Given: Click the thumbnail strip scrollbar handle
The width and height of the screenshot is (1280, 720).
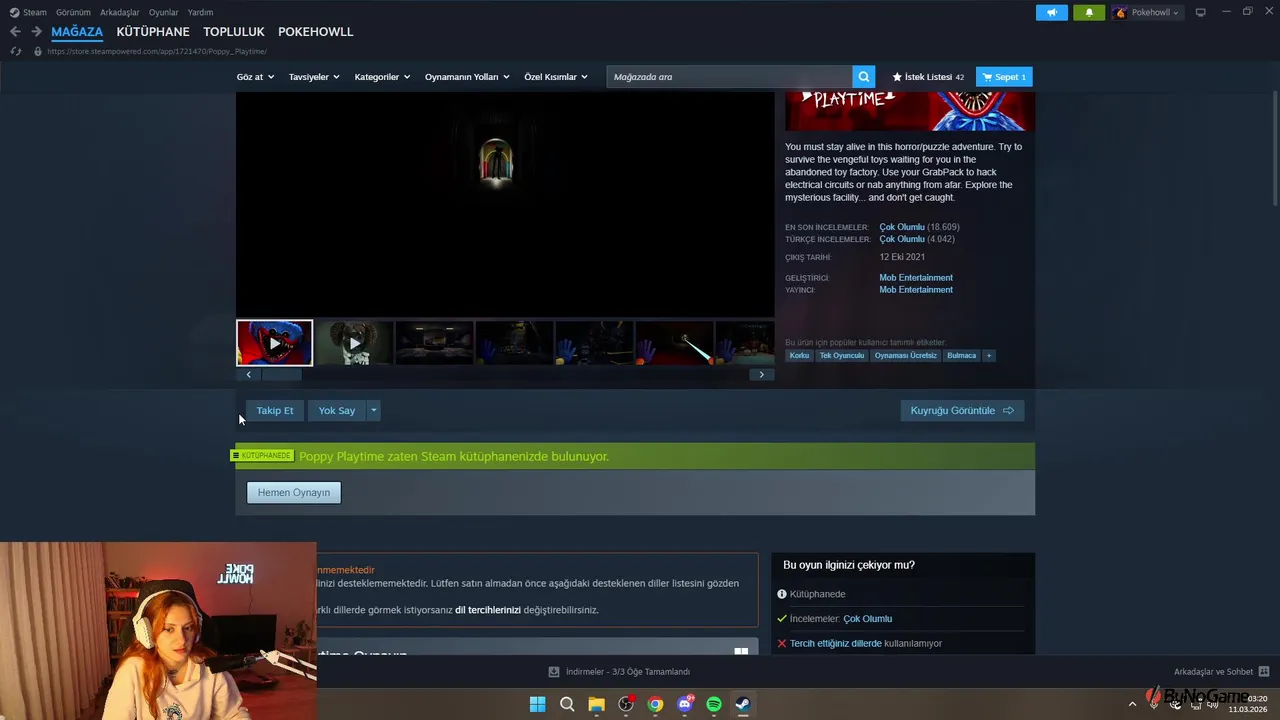Looking at the screenshot, I should click(x=281, y=375).
